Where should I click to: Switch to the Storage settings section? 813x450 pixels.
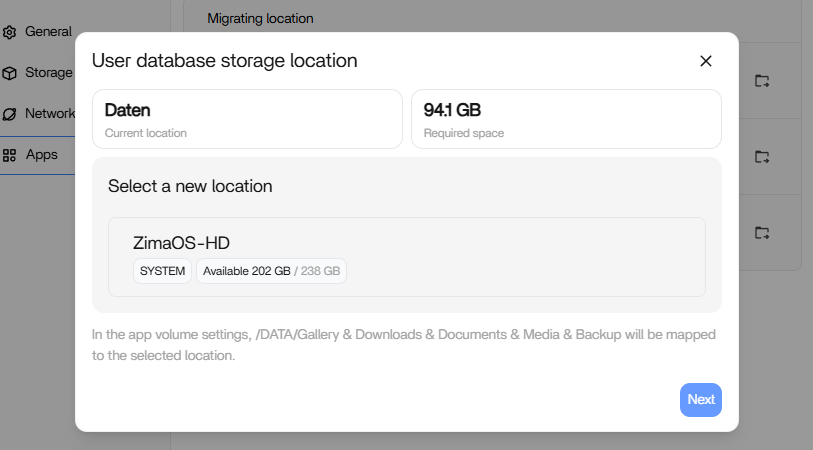click(48, 73)
